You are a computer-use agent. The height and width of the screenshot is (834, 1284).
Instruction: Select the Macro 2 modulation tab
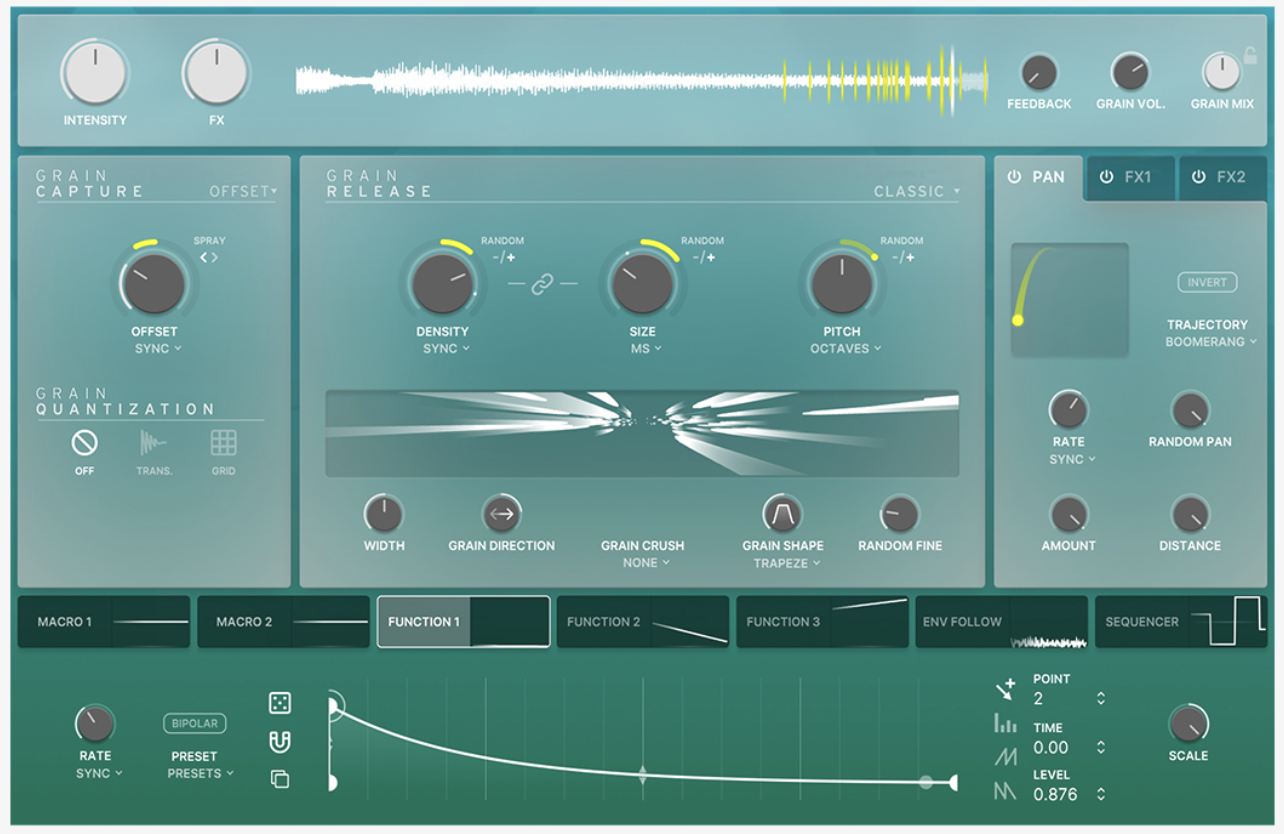coord(283,622)
